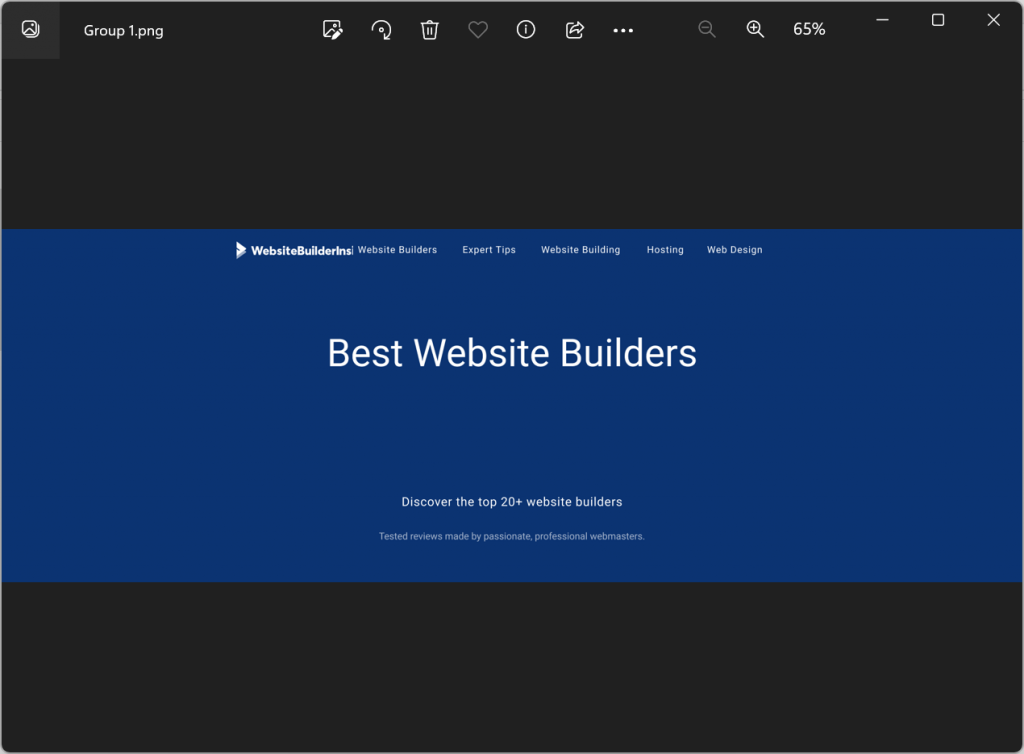Share the image using the share icon
This screenshot has width=1024, height=754.
(575, 30)
